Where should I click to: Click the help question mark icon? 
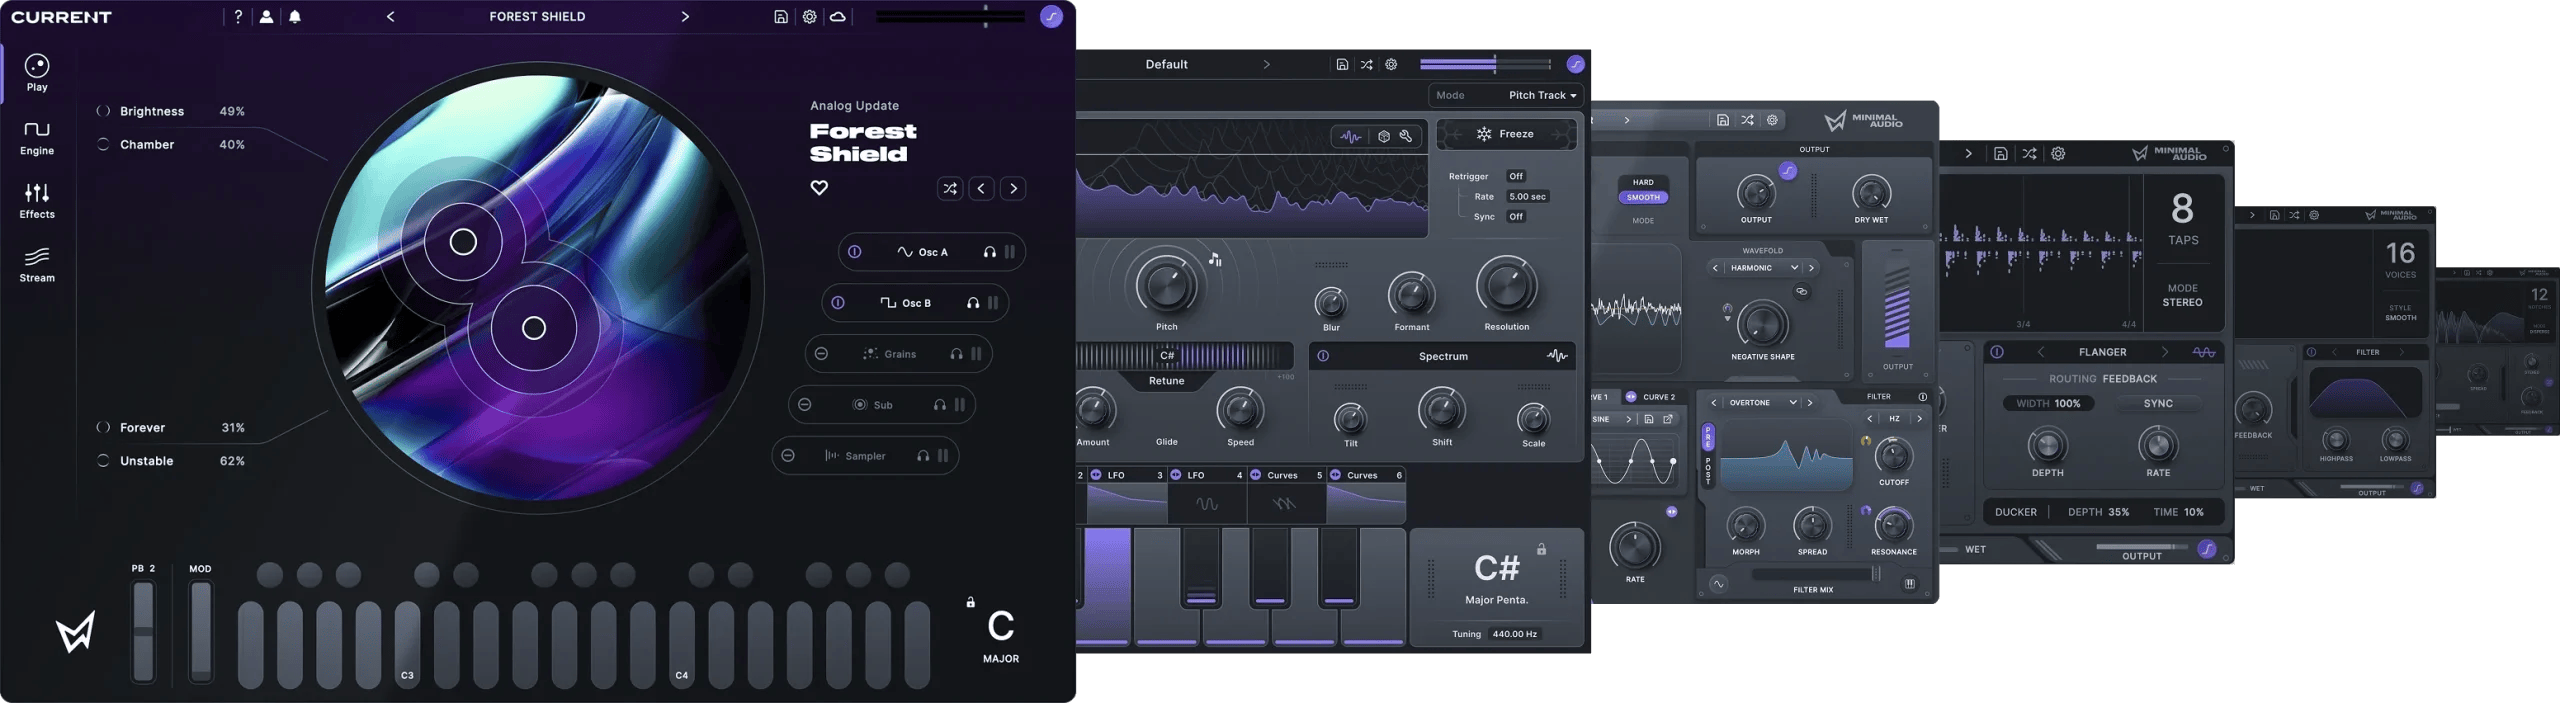pos(238,16)
